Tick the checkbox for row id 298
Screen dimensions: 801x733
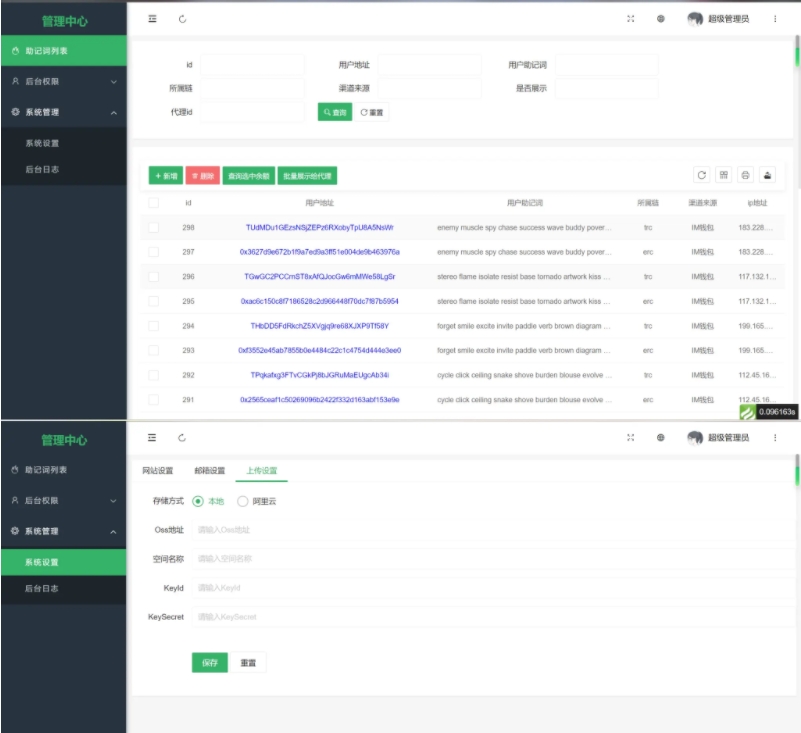[x=153, y=228]
